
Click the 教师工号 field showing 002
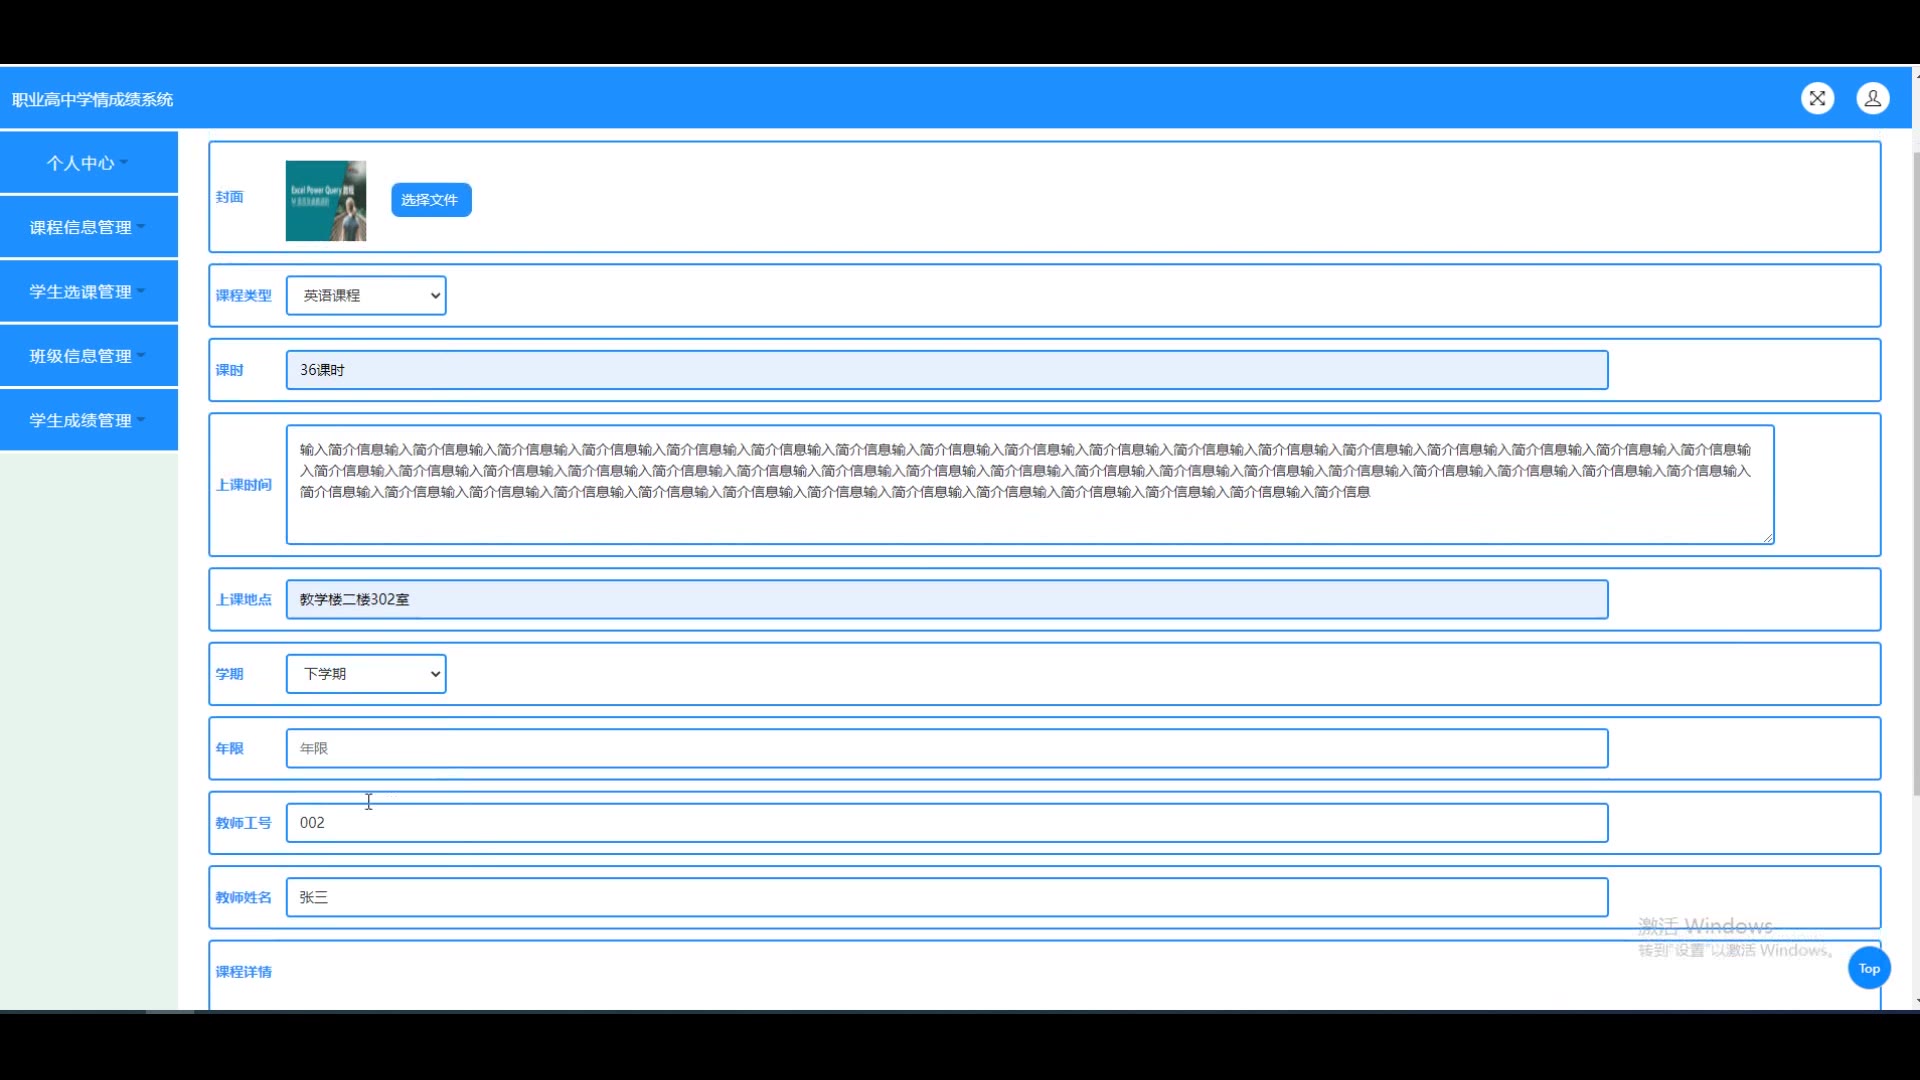click(x=946, y=823)
